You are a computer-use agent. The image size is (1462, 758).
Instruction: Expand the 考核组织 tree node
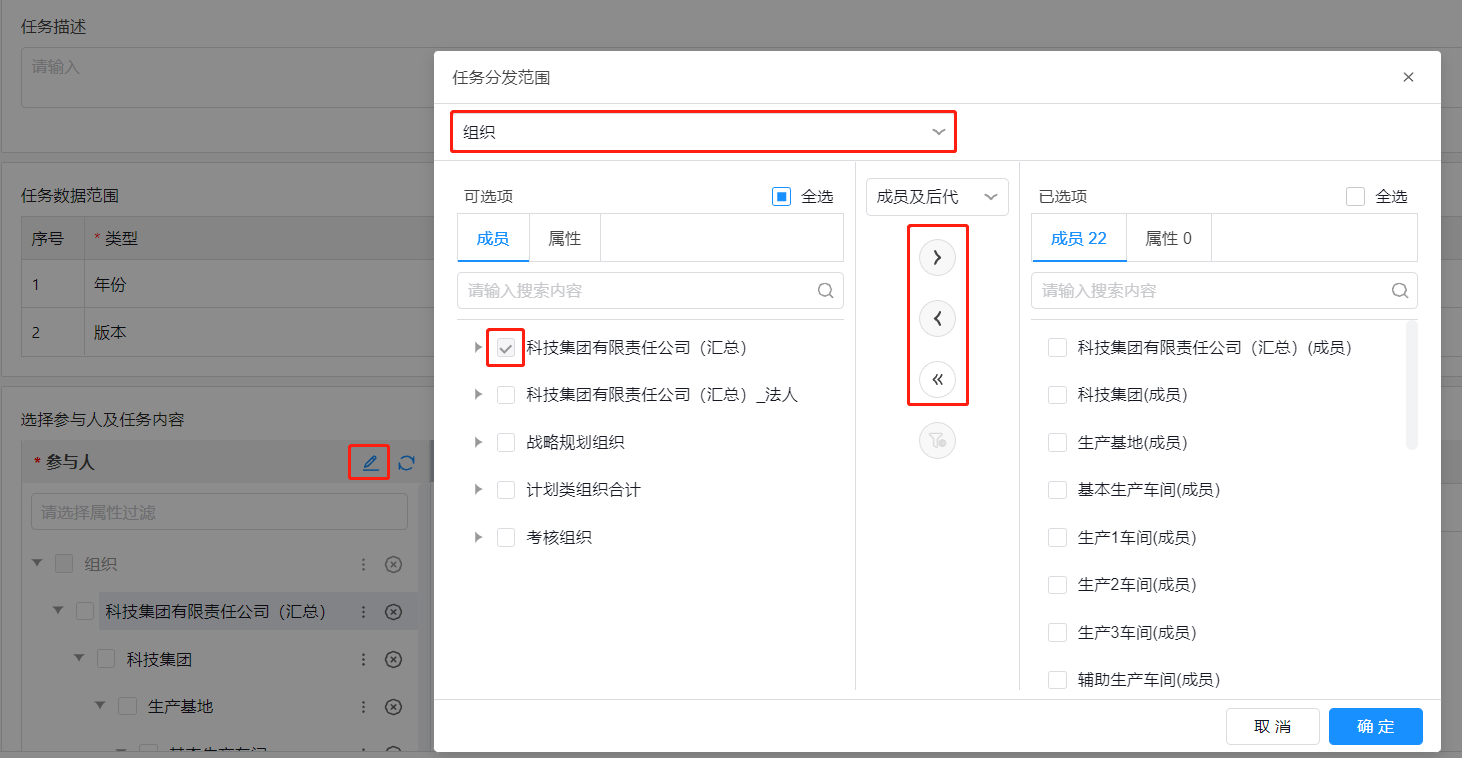pos(479,538)
